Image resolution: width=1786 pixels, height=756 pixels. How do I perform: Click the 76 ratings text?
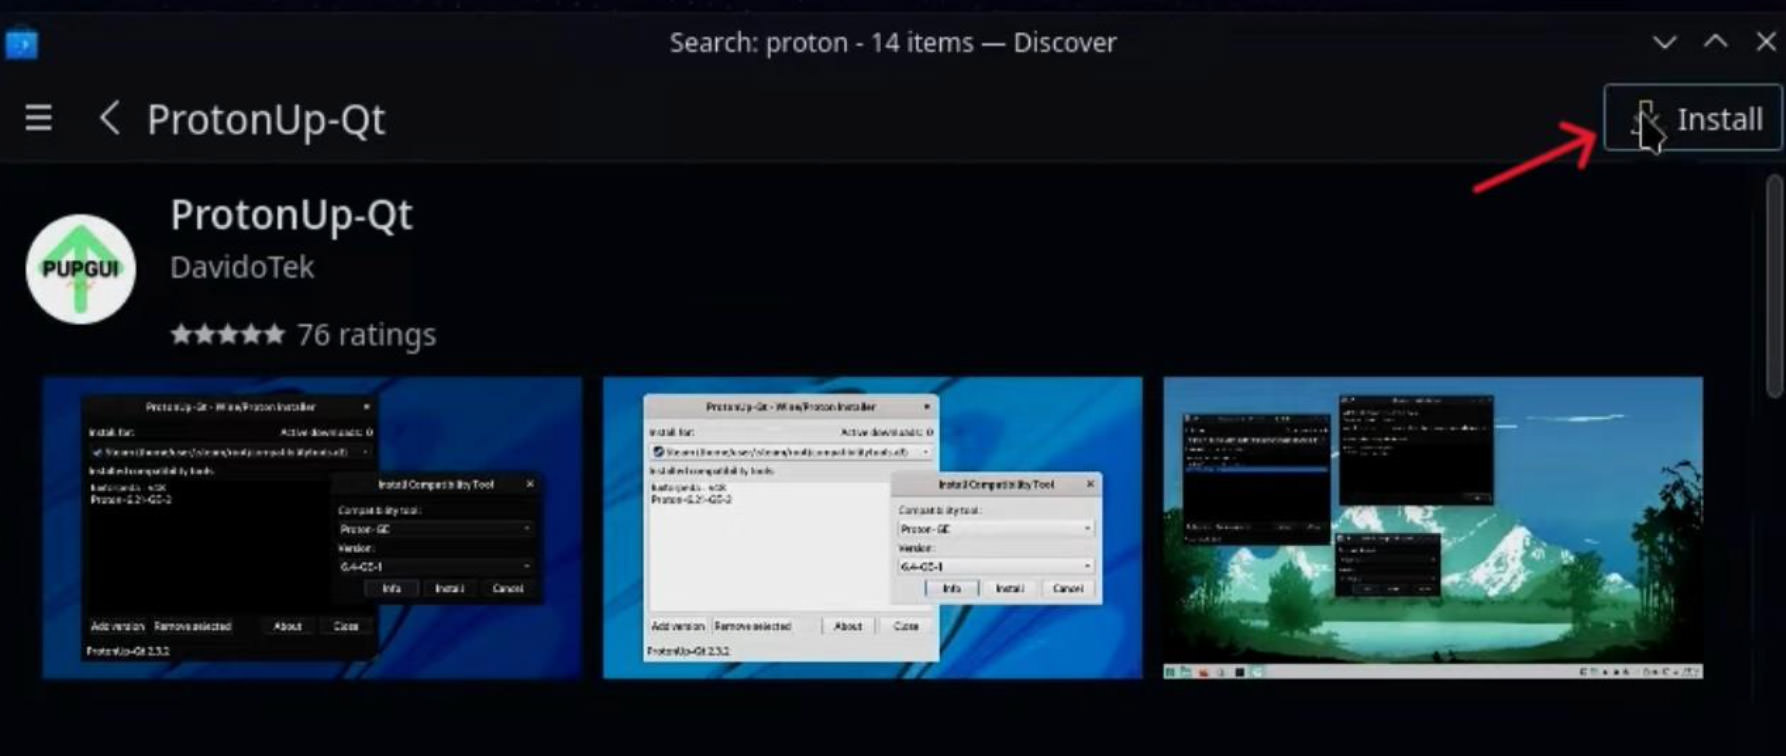366,334
